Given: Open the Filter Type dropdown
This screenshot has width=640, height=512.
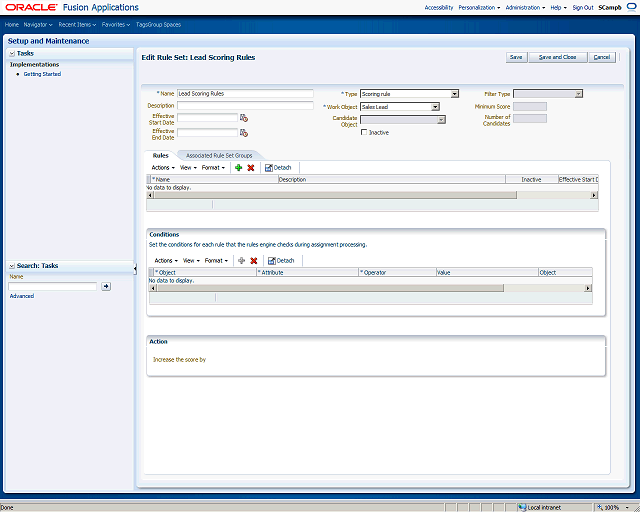Looking at the screenshot, I should 578,94.
